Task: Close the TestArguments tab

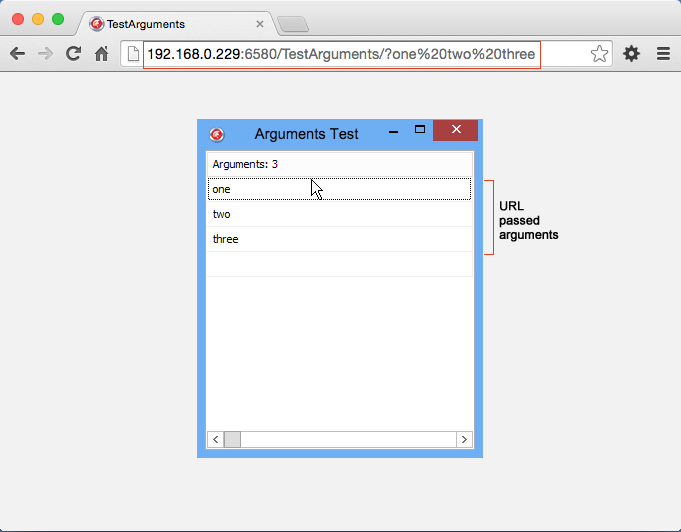Action: [x=260, y=23]
